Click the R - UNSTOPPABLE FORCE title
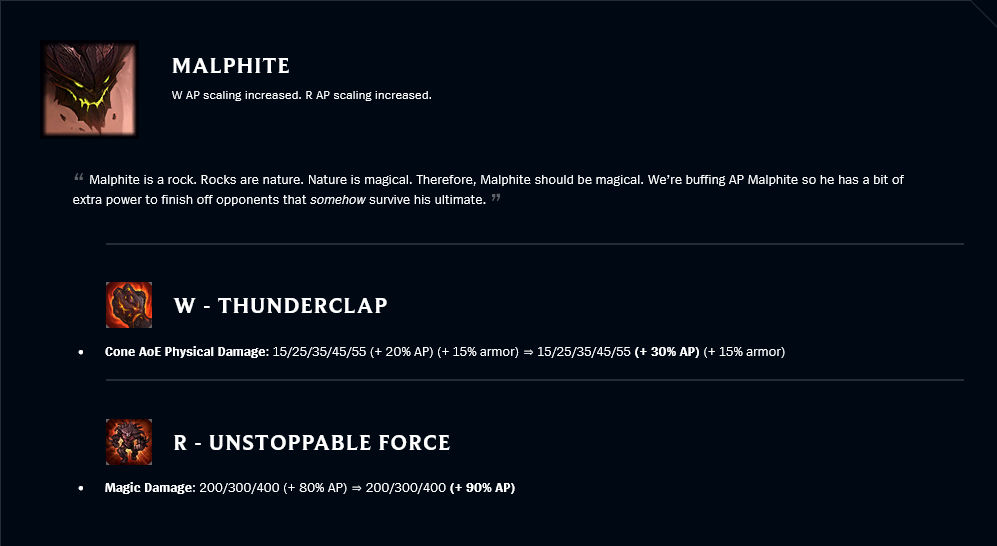 (x=312, y=442)
